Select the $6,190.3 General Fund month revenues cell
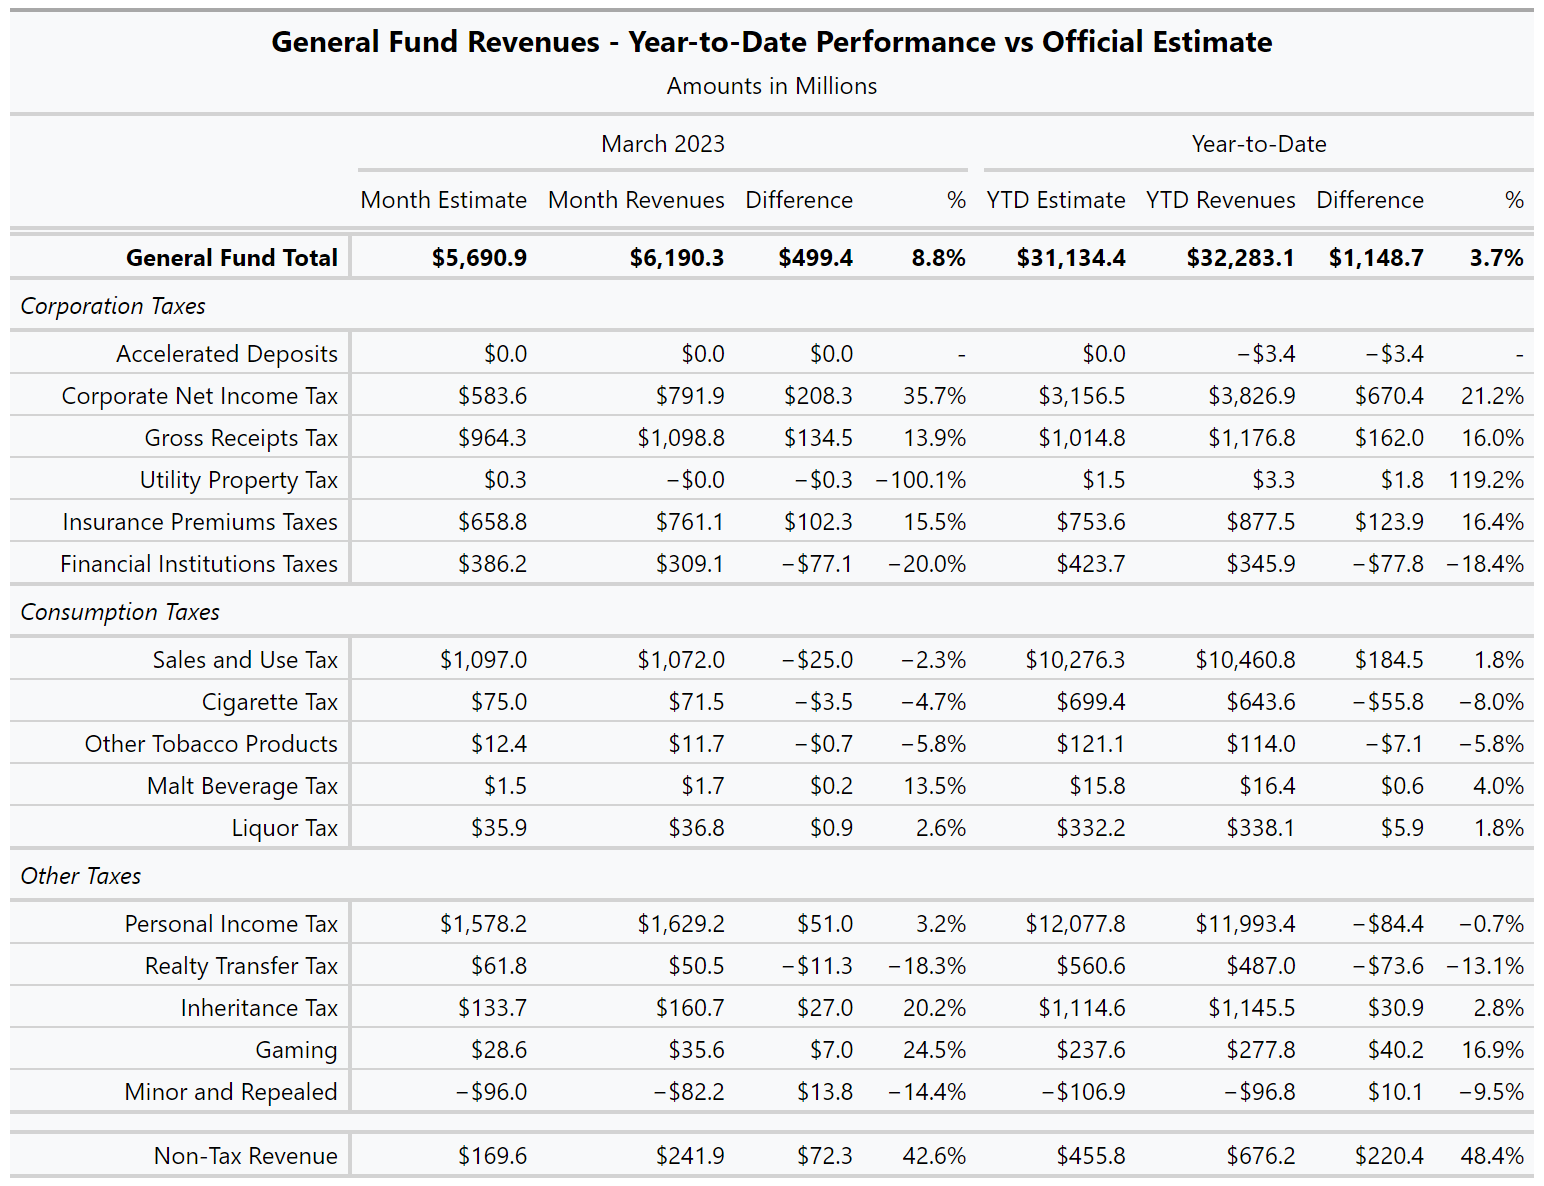The image size is (1544, 1186). click(676, 258)
